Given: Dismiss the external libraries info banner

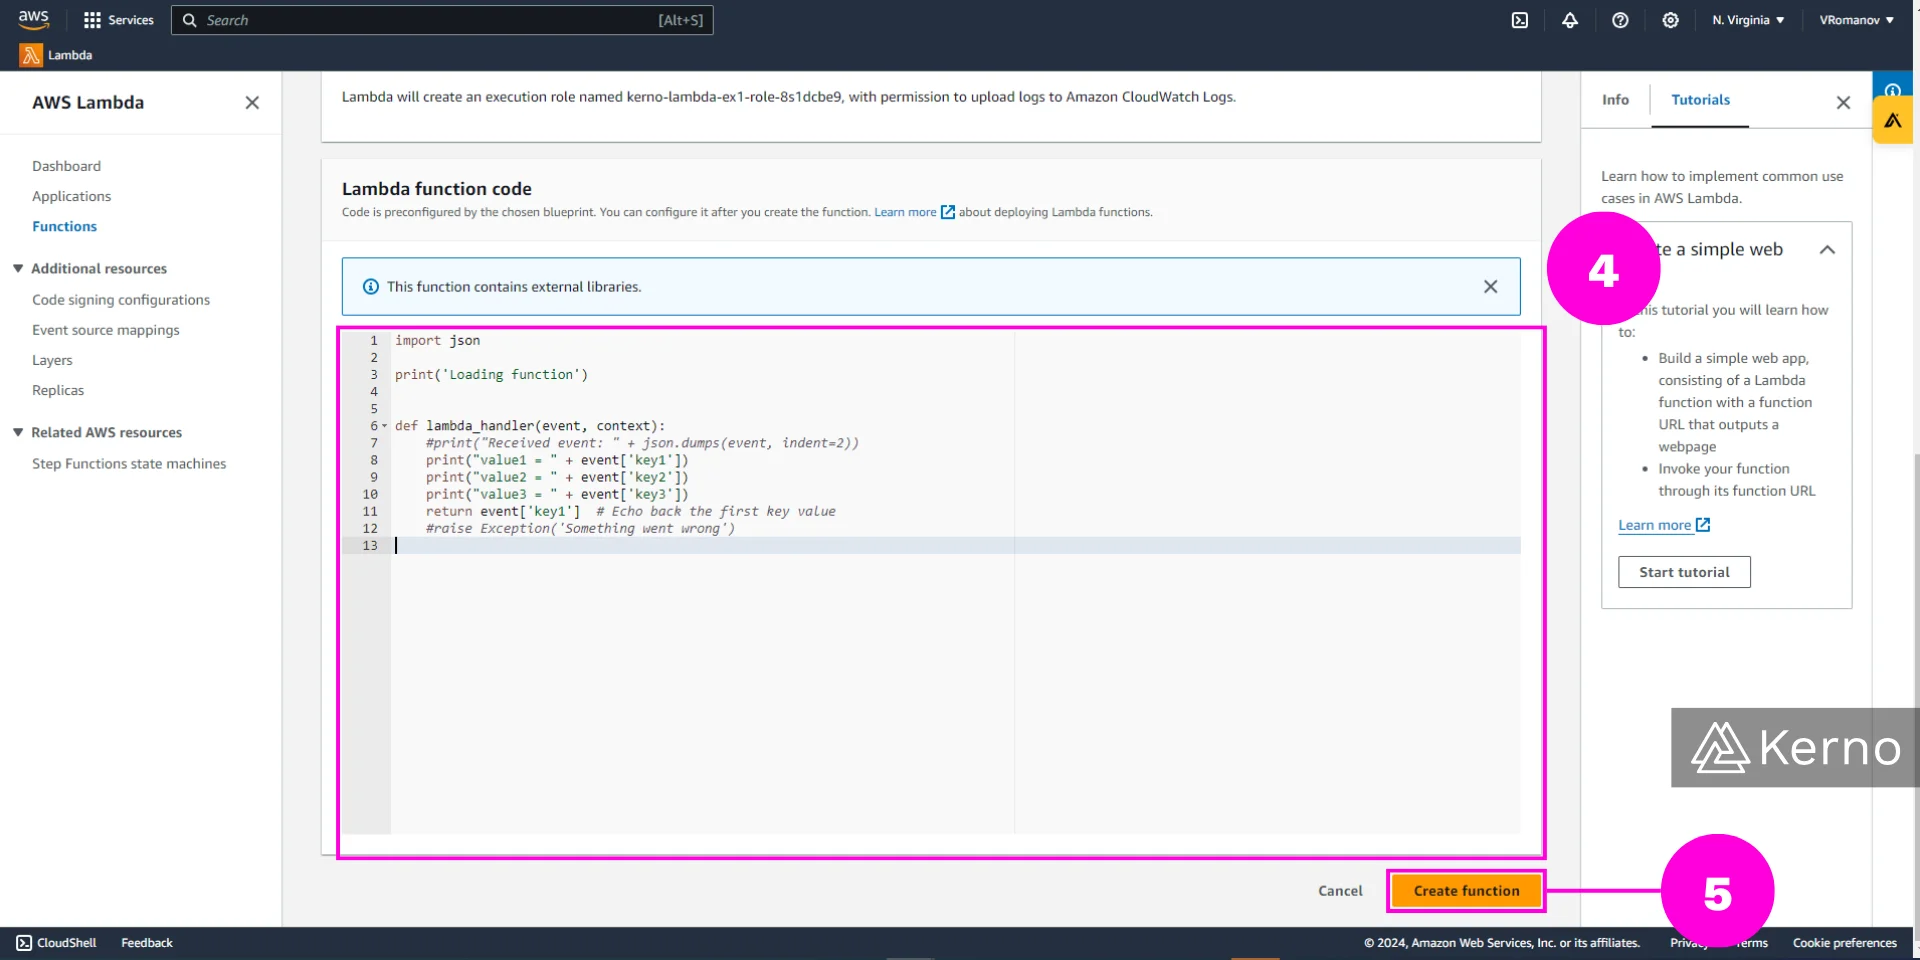Looking at the screenshot, I should point(1490,286).
